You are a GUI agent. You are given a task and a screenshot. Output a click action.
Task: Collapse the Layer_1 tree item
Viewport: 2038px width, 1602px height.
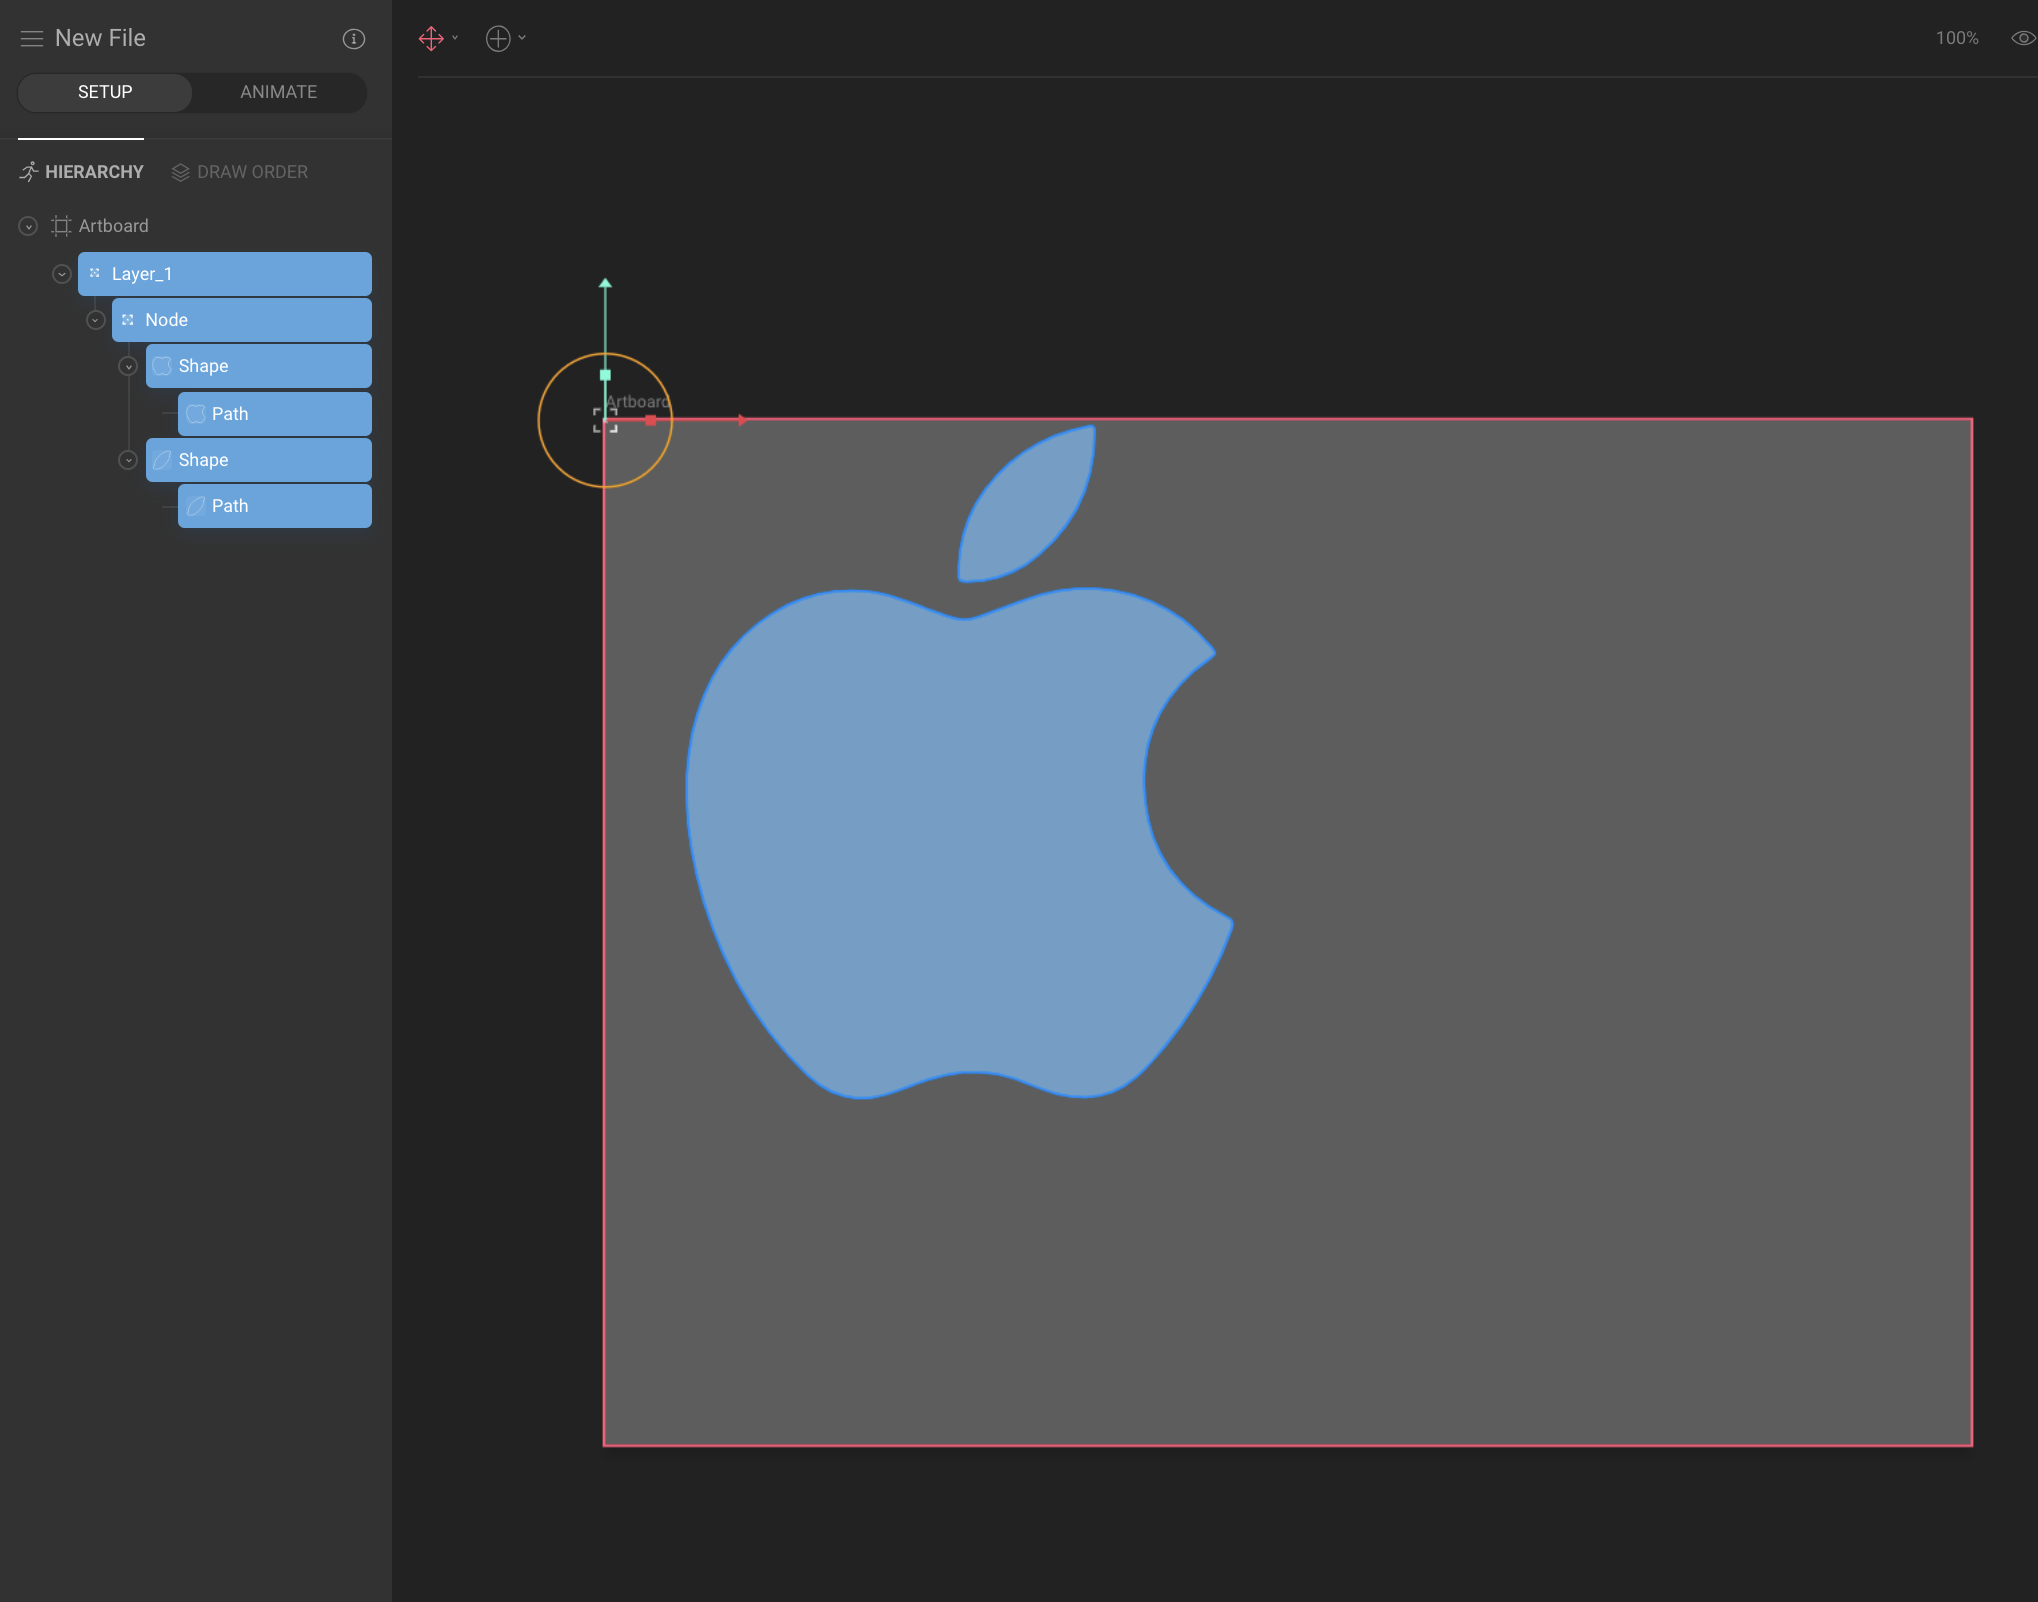(62, 274)
